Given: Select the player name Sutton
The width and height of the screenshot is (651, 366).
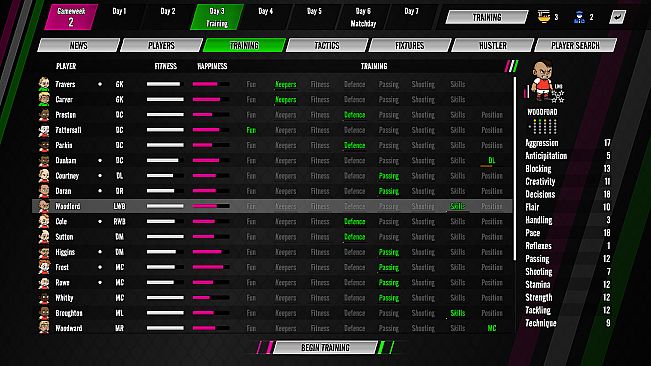Looking at the screenshot, I should click(x=64, y=237).
